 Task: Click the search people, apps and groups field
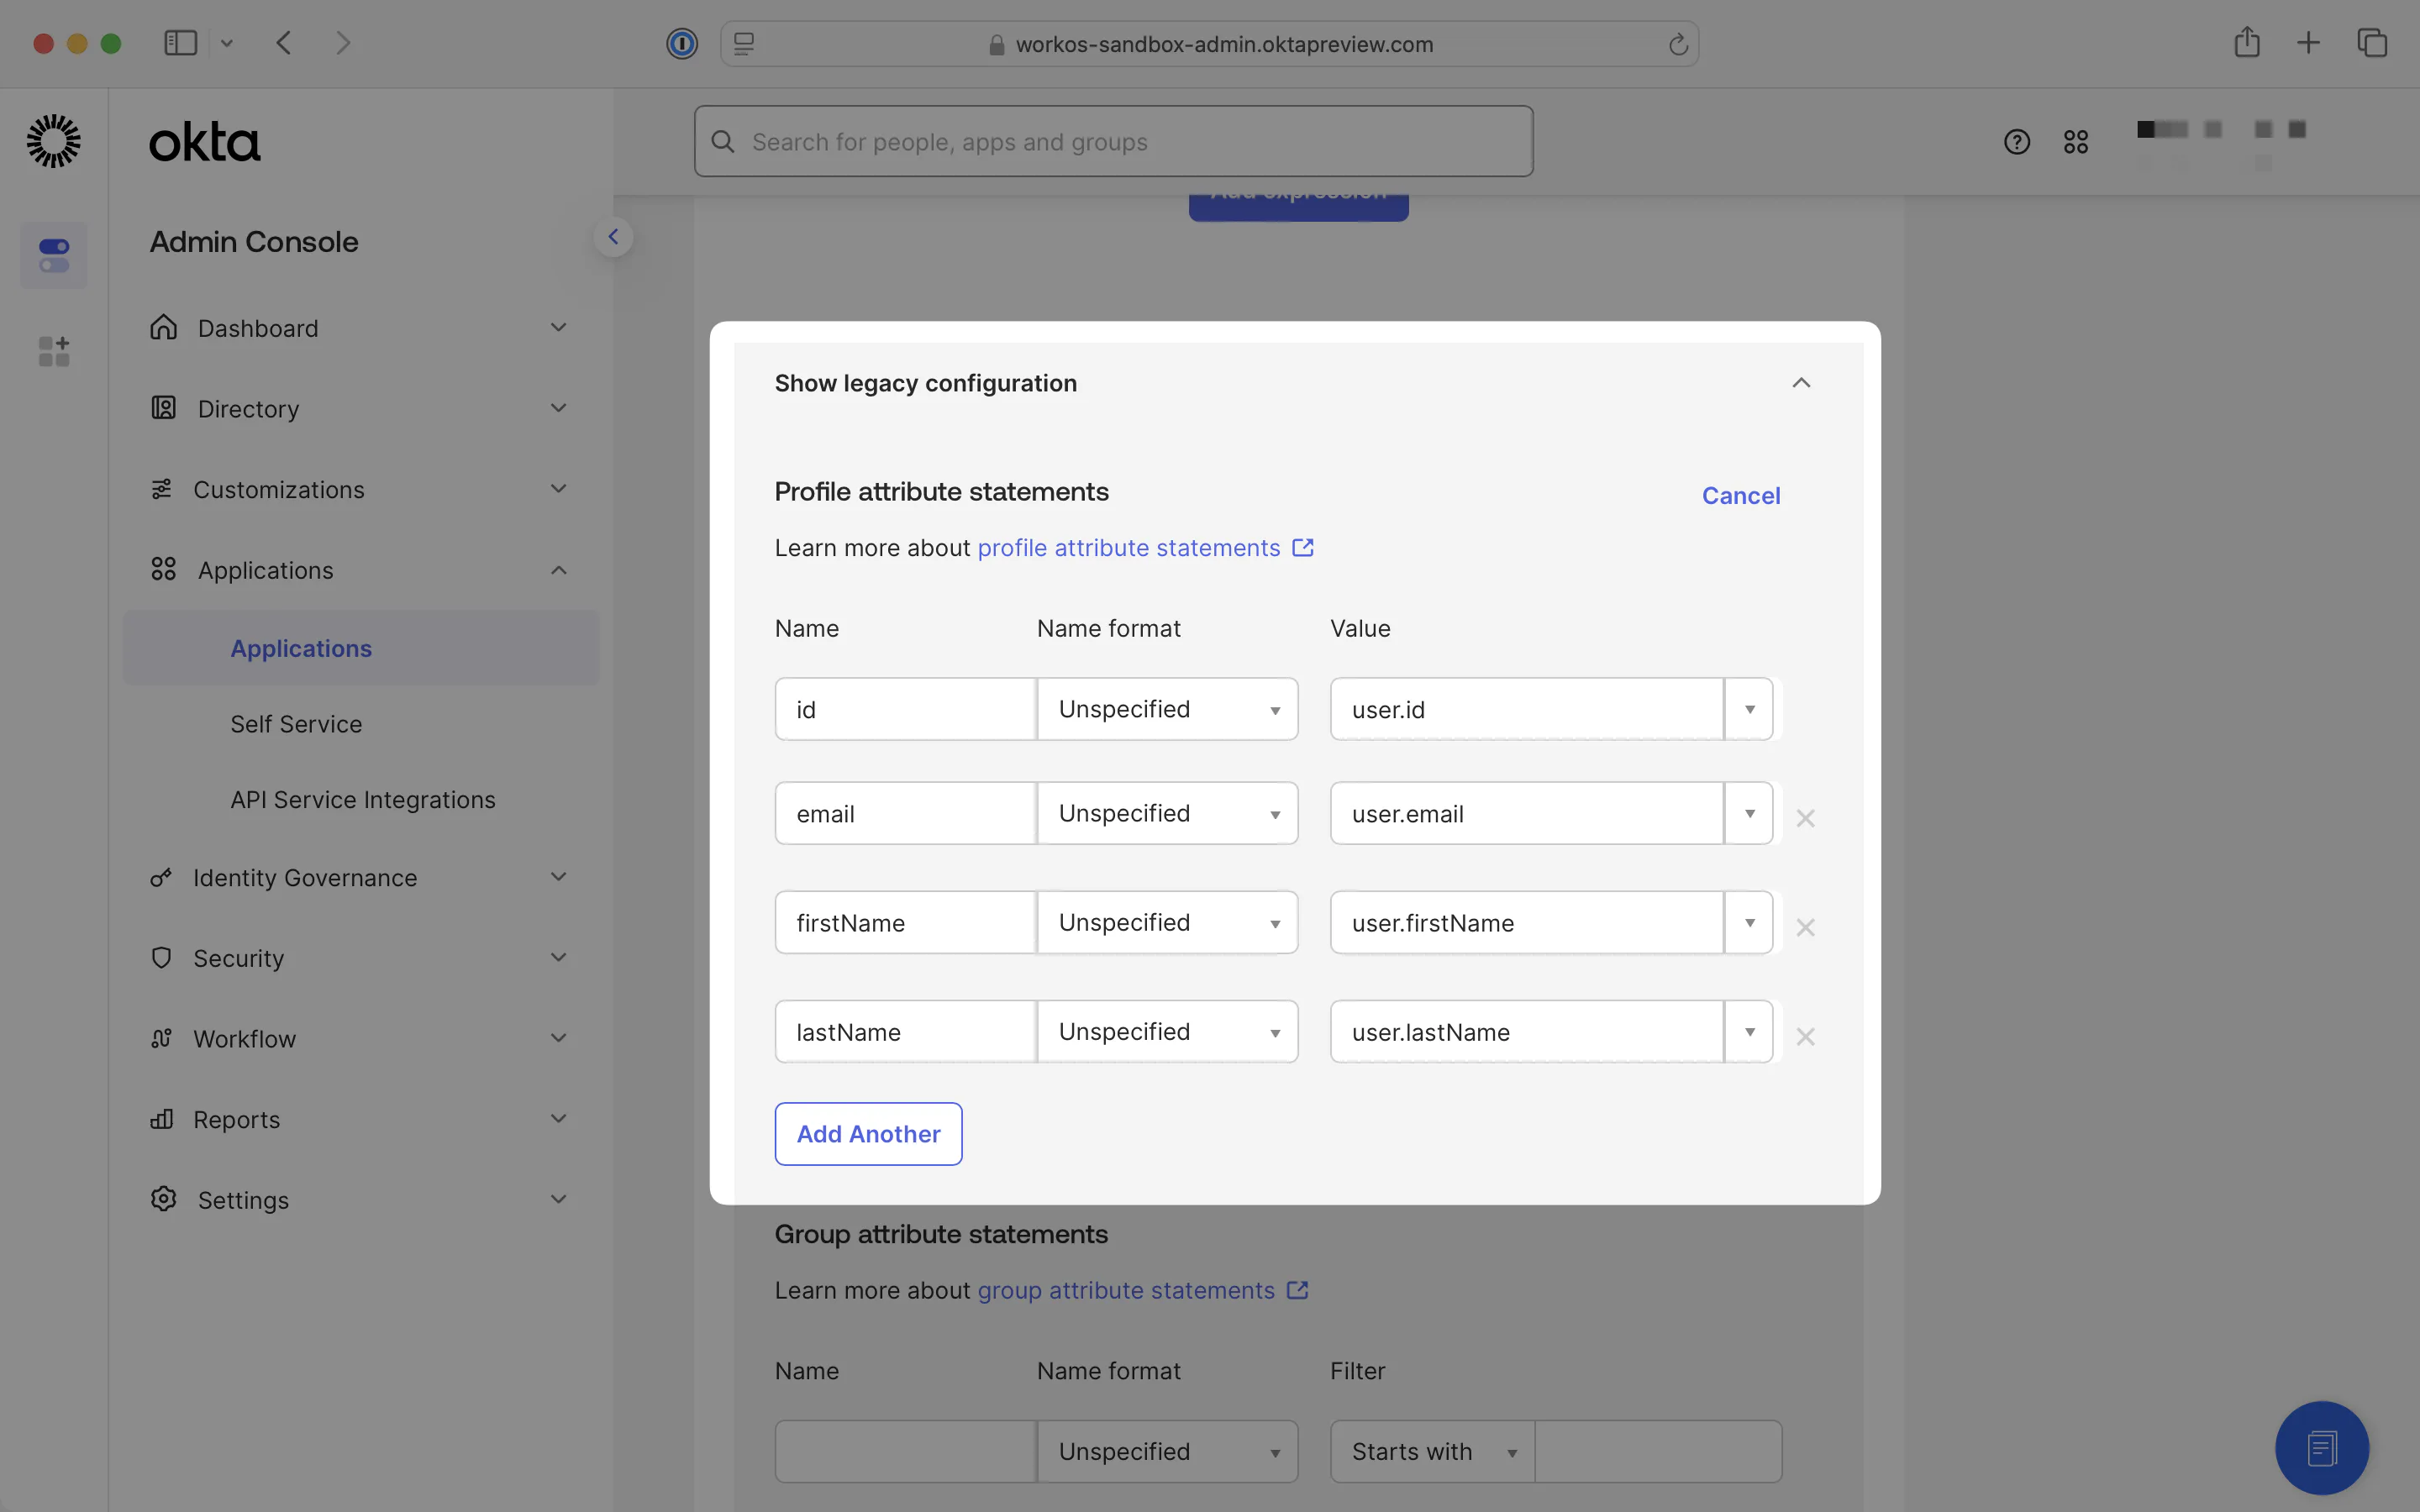1114,142
